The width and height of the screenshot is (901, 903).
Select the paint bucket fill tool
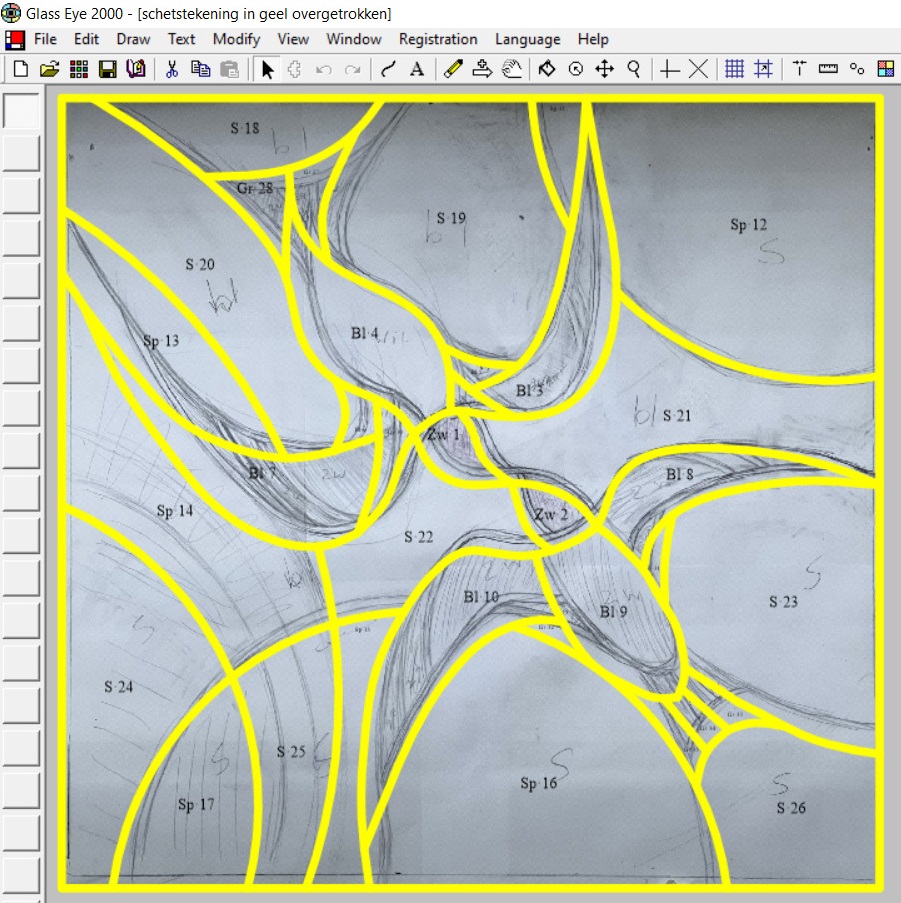tap(546, 69)
